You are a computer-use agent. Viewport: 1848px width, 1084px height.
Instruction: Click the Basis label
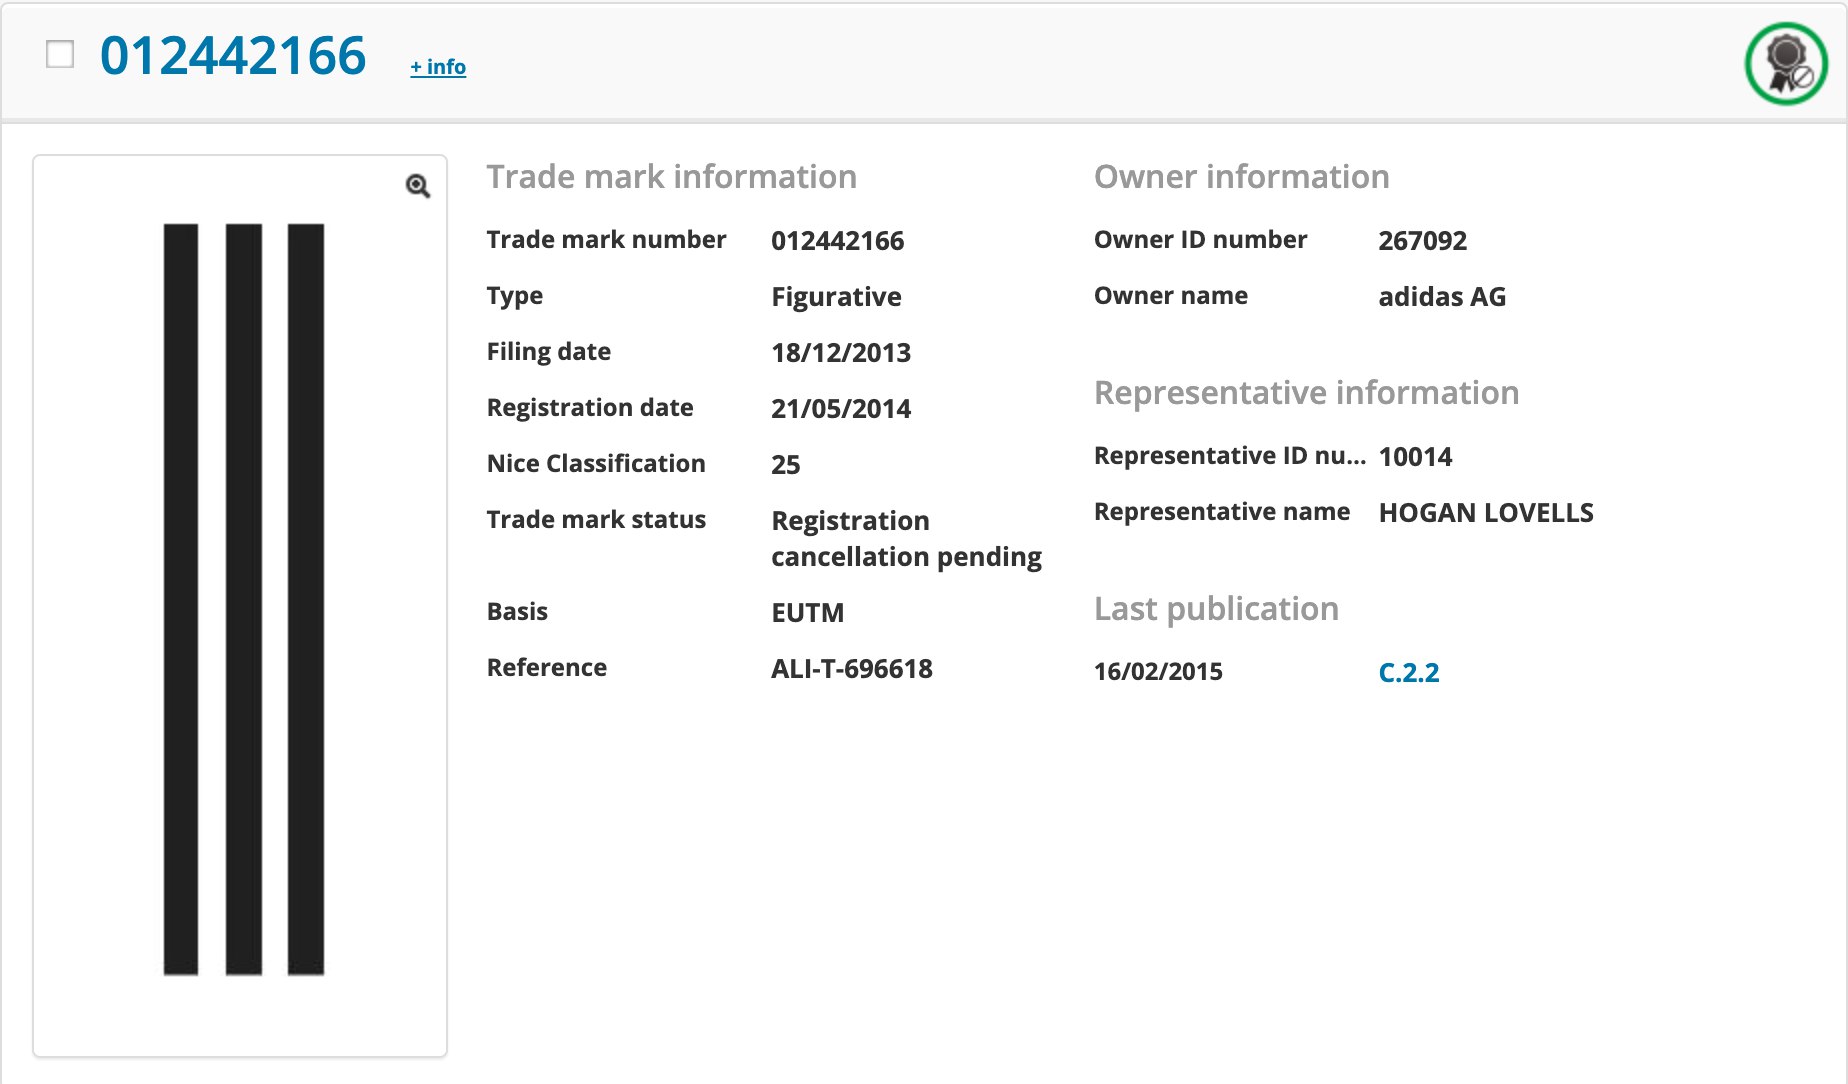517,611
